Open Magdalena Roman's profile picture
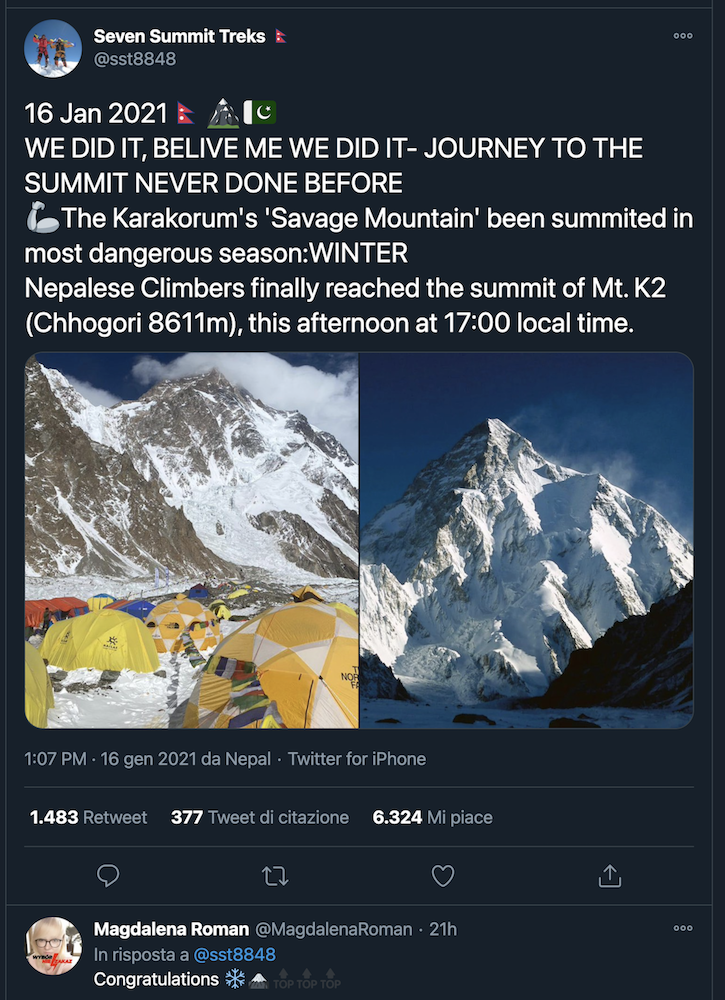The image size is (725, 1000). [x=53, y=946]
